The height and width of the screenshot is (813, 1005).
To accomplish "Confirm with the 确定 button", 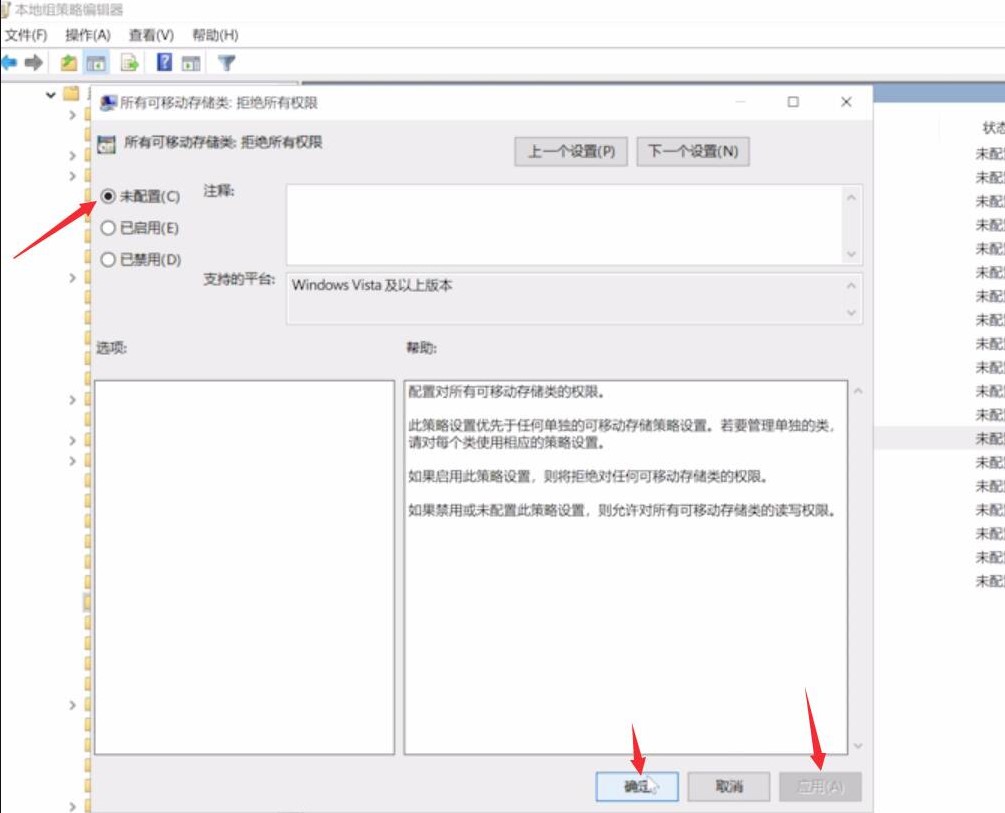I will tap(637, 786).
